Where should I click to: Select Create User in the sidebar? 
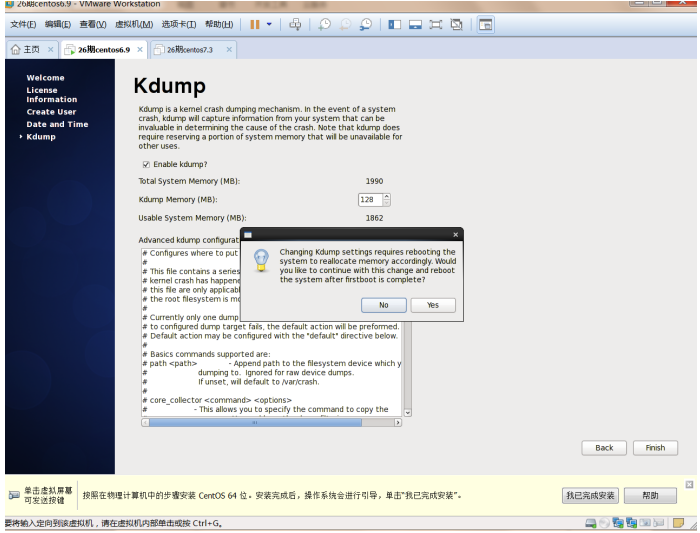click(51, 112)
